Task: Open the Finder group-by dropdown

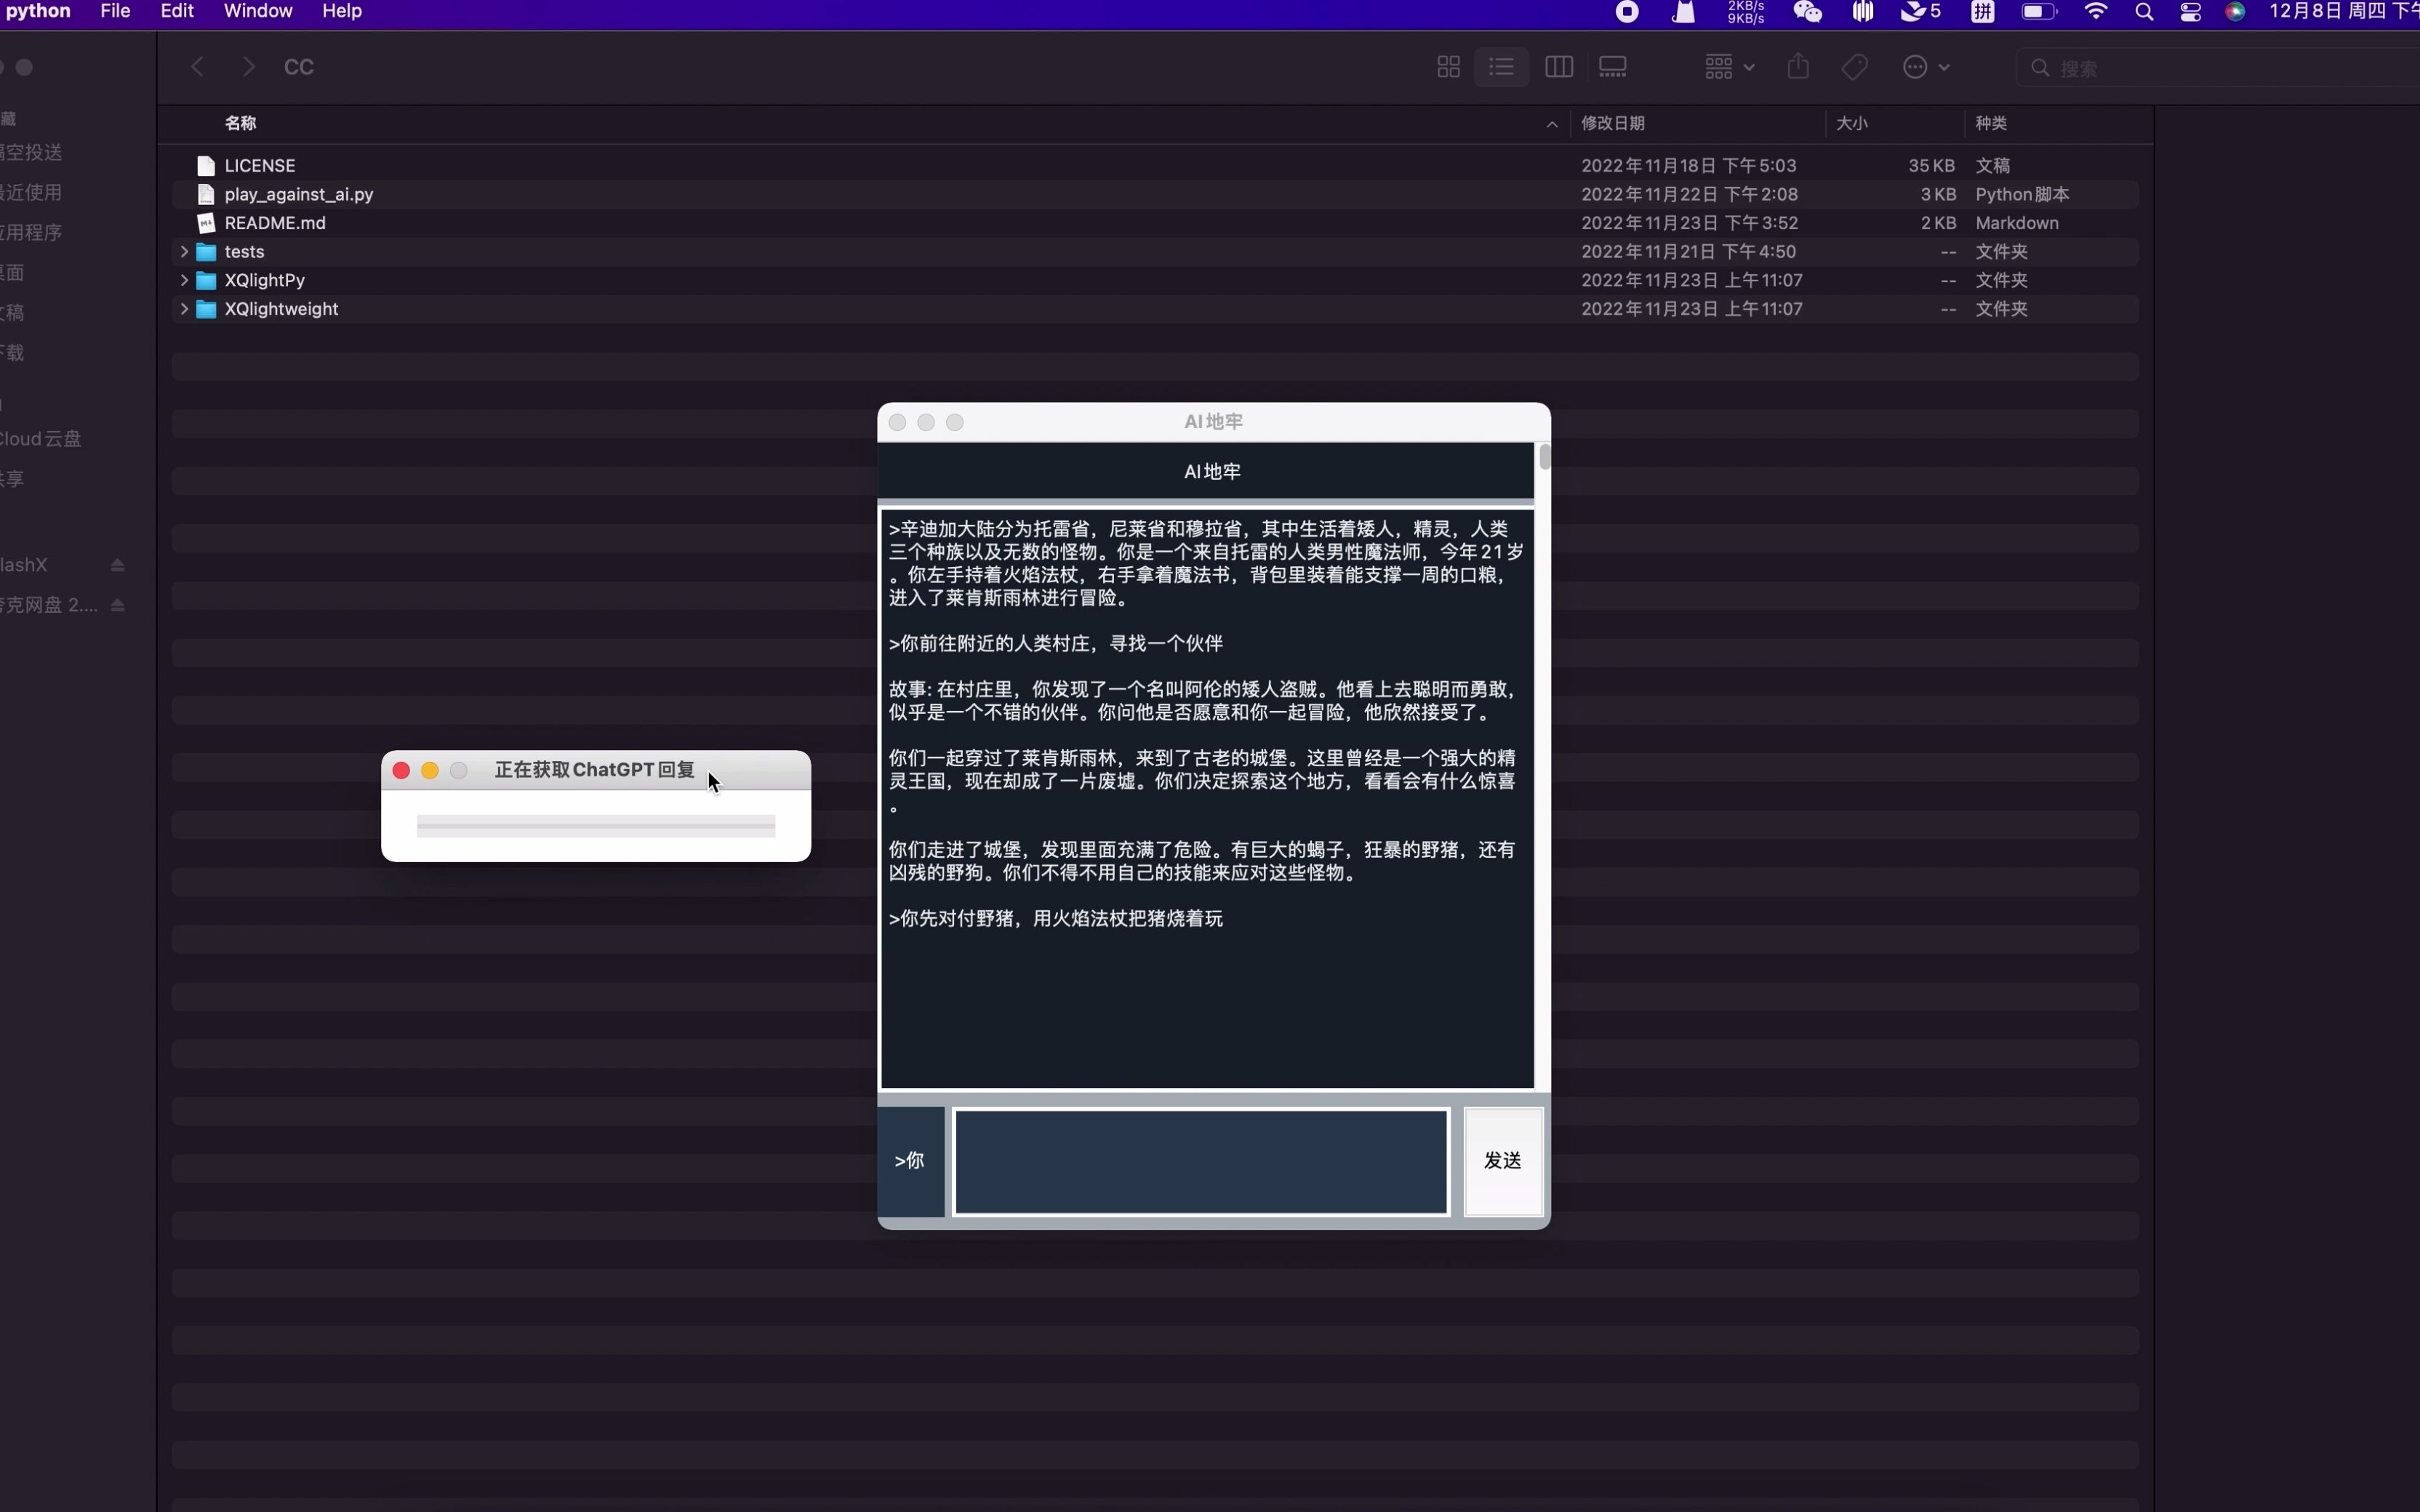Action: pos(1729,67)
